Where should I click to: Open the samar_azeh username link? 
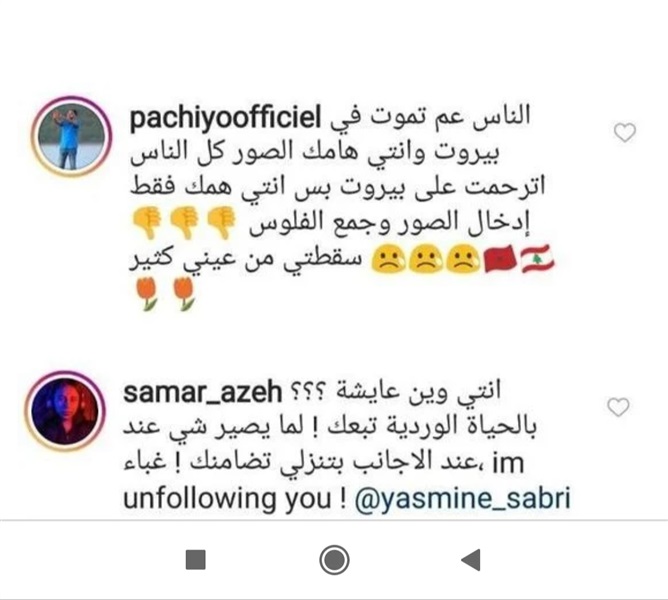pyautogui.click(x=202, y=392)
